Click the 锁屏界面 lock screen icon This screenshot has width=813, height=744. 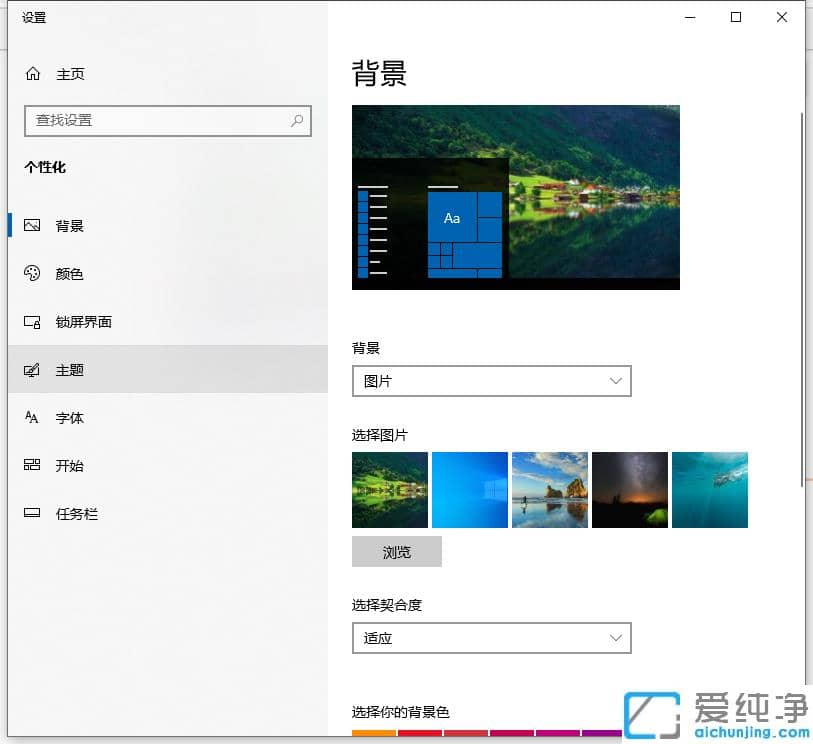[x=33, y=321]
